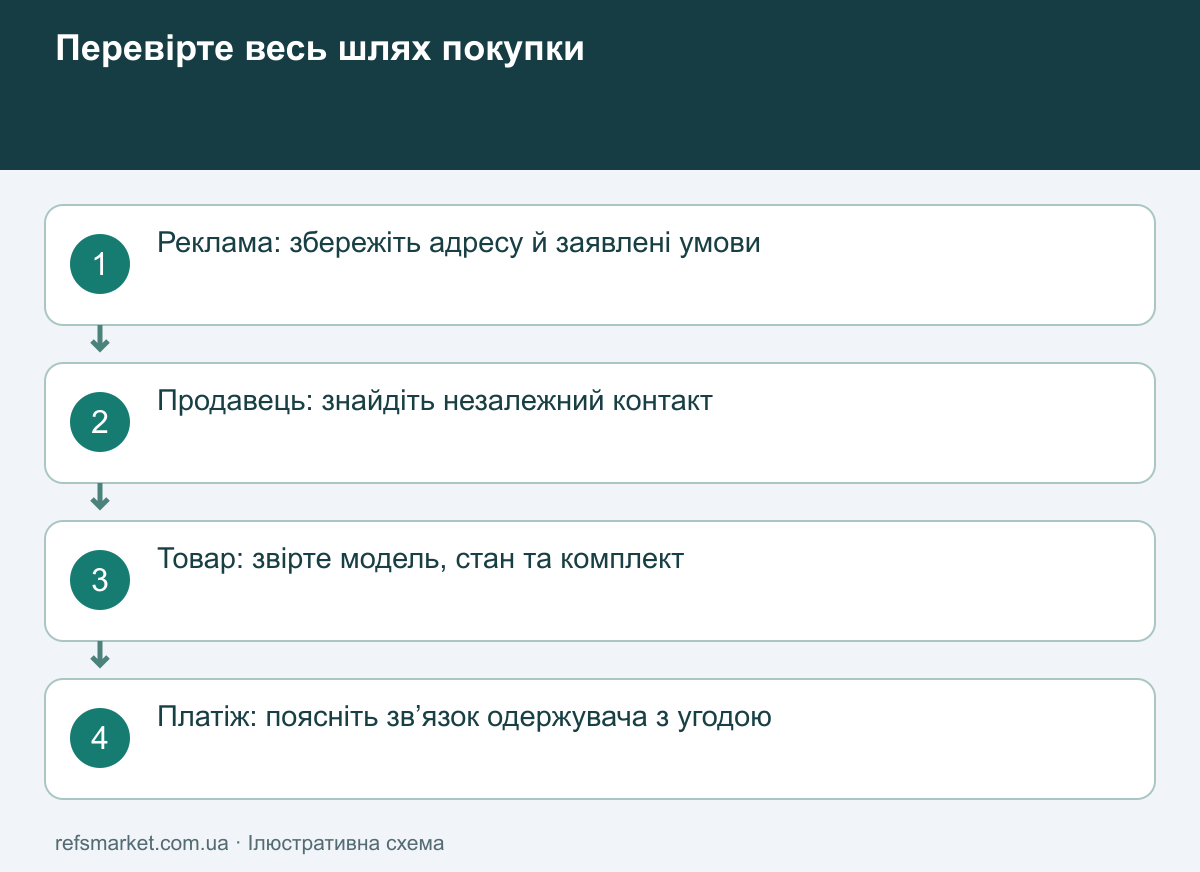This screenshot has width=1200, height=872.
Task: Select the step 2 number circle
Action: coord(100,422)
